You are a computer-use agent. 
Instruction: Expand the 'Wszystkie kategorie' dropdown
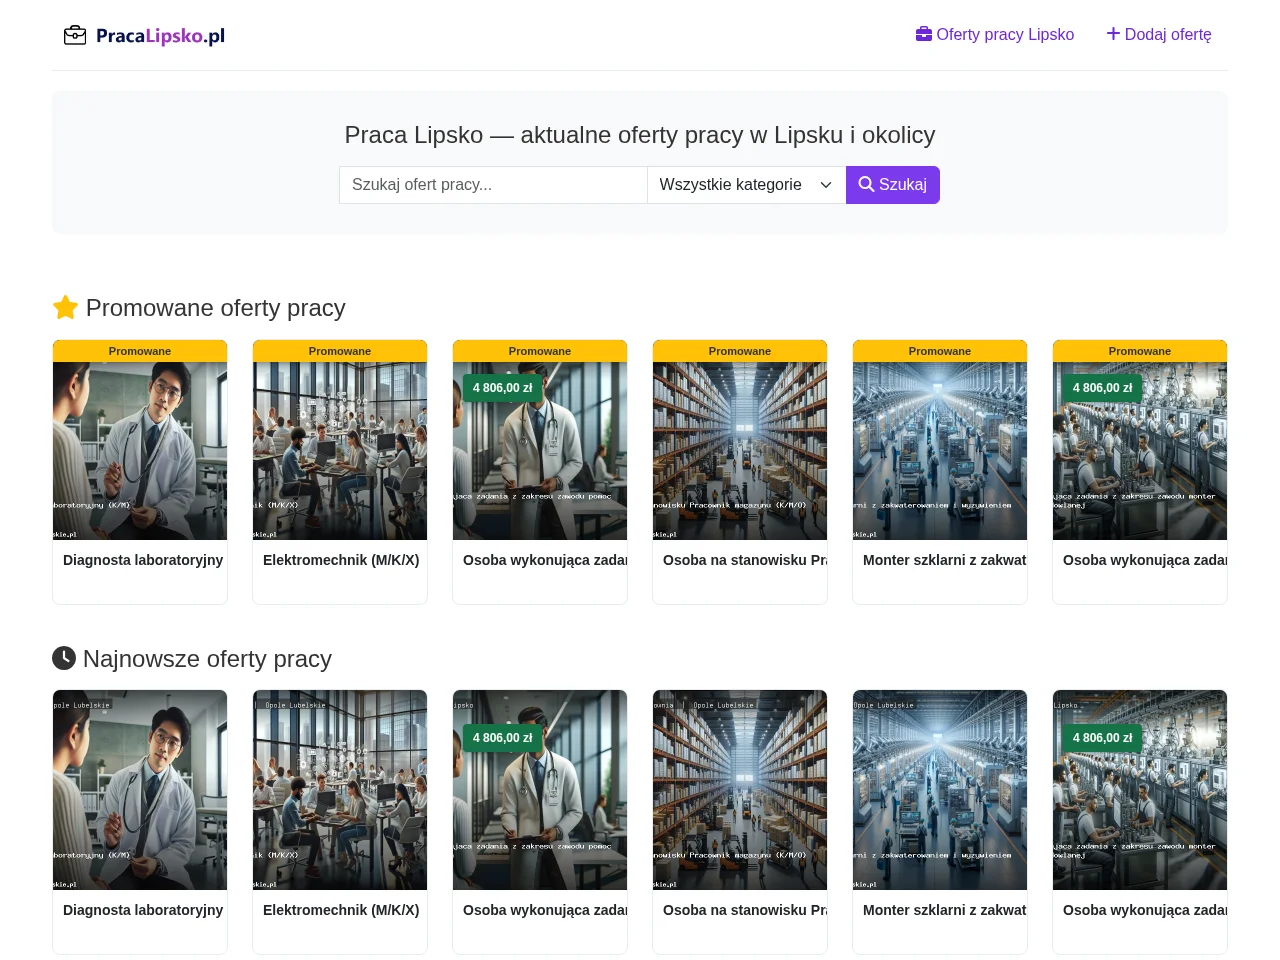pos(746,185)
